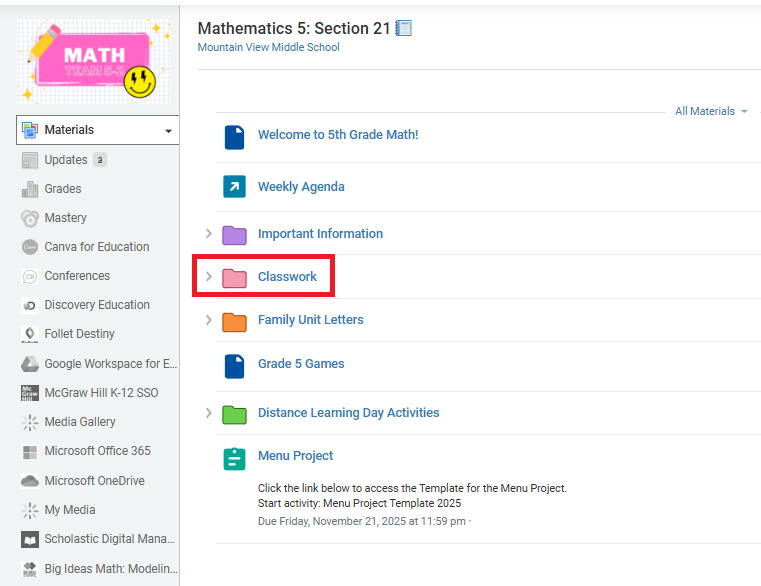Click the orange Family Unit Letters folder icon

coord(234,321)
